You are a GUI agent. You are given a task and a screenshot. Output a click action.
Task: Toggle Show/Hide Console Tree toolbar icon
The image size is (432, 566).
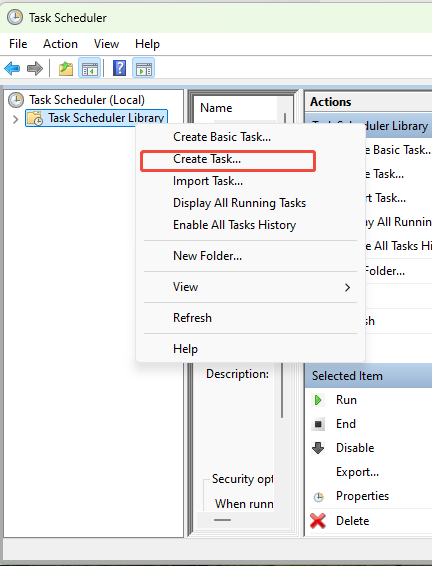90,68
